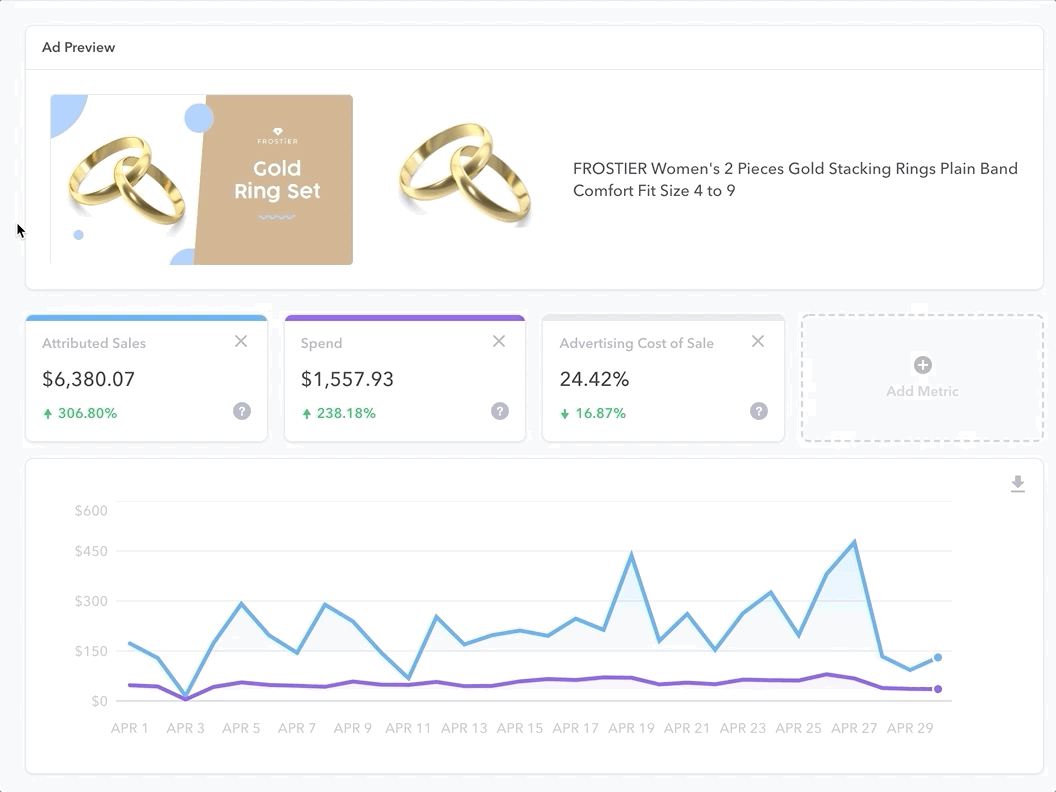
Task: Click the Add Metric plus icon
Action: pyautogui.click(x=923, y=365)
